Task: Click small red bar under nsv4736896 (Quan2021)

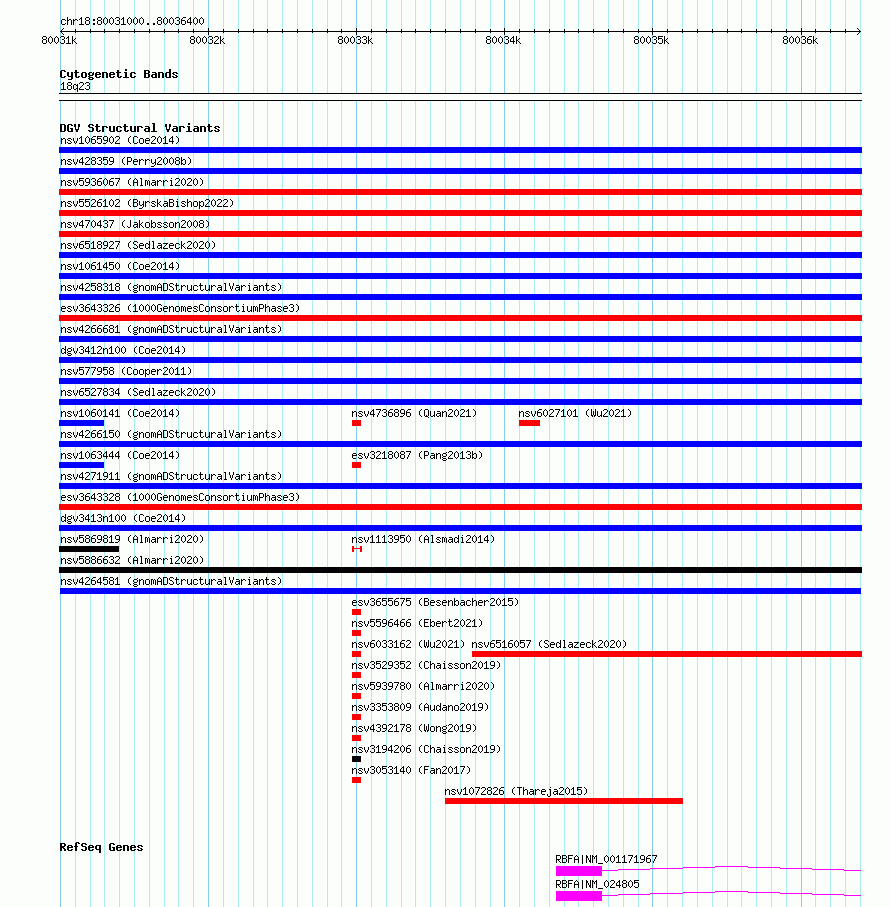Action: (x=356, y=423)
